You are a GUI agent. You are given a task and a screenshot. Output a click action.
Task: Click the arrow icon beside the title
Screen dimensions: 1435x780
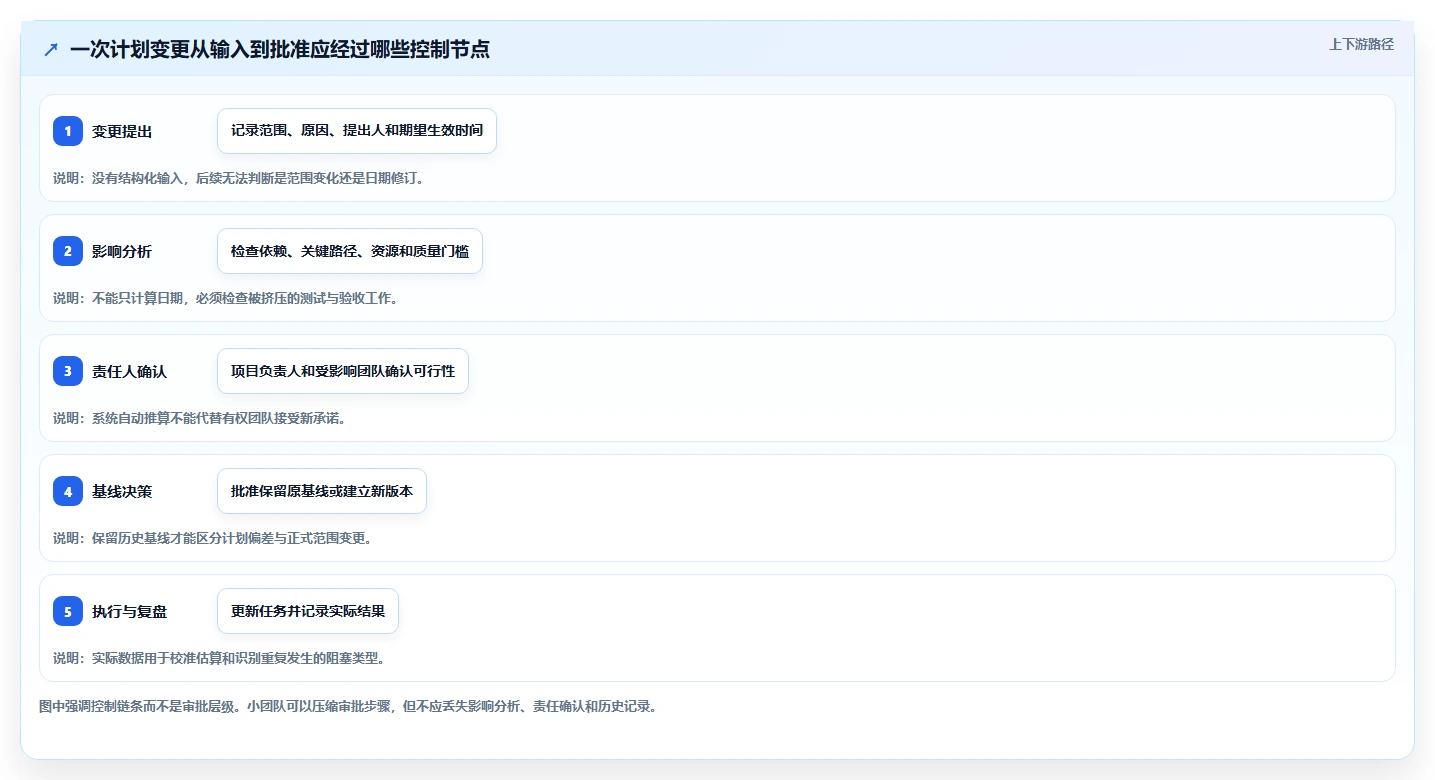coord(51,49)
